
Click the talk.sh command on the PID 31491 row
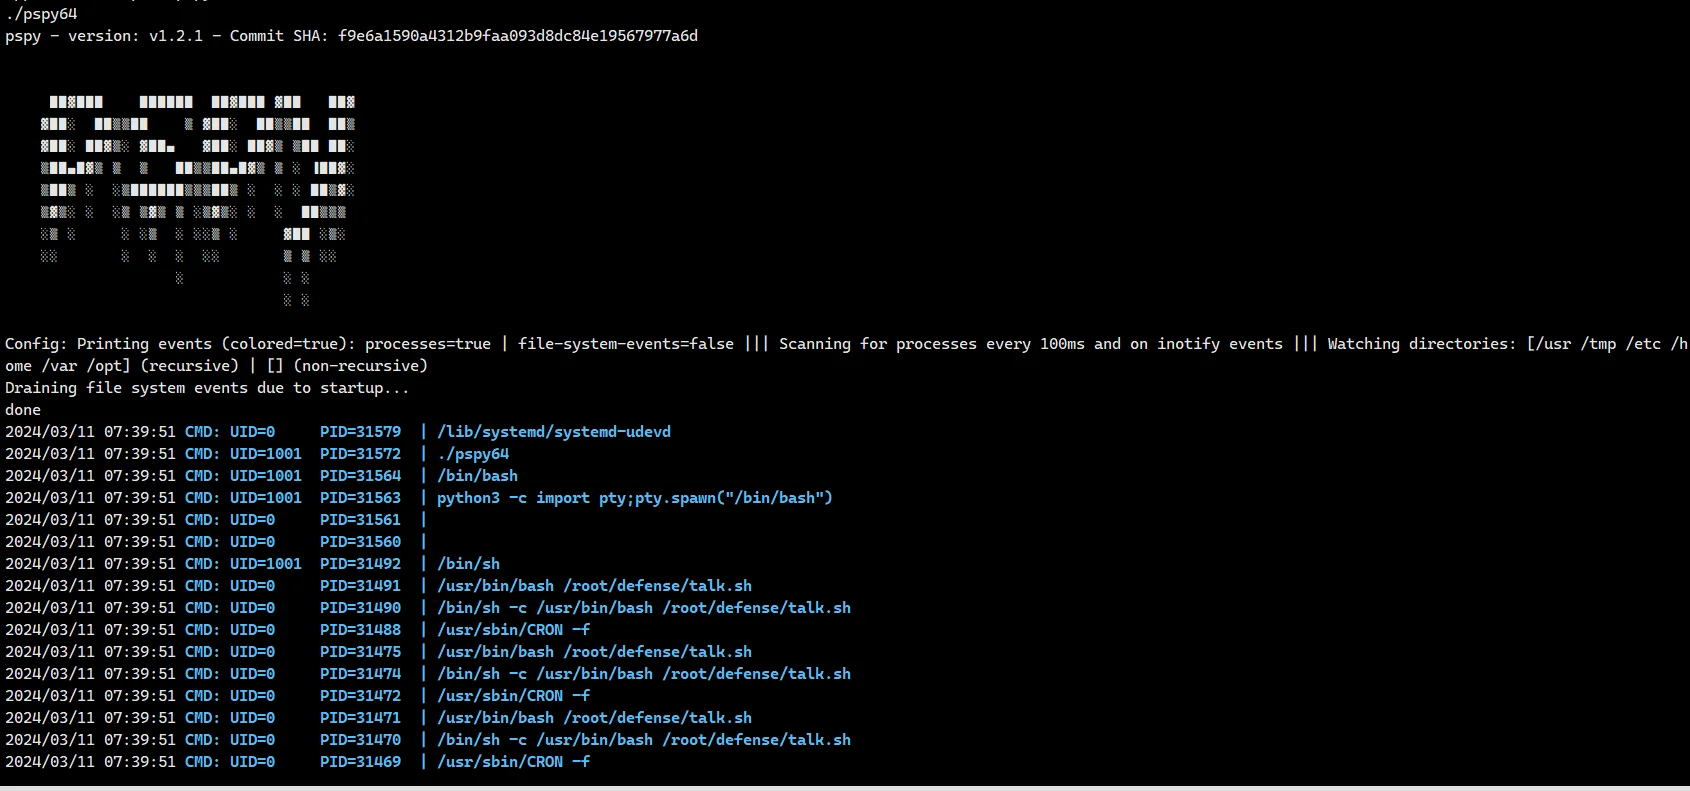coord(594,586)
